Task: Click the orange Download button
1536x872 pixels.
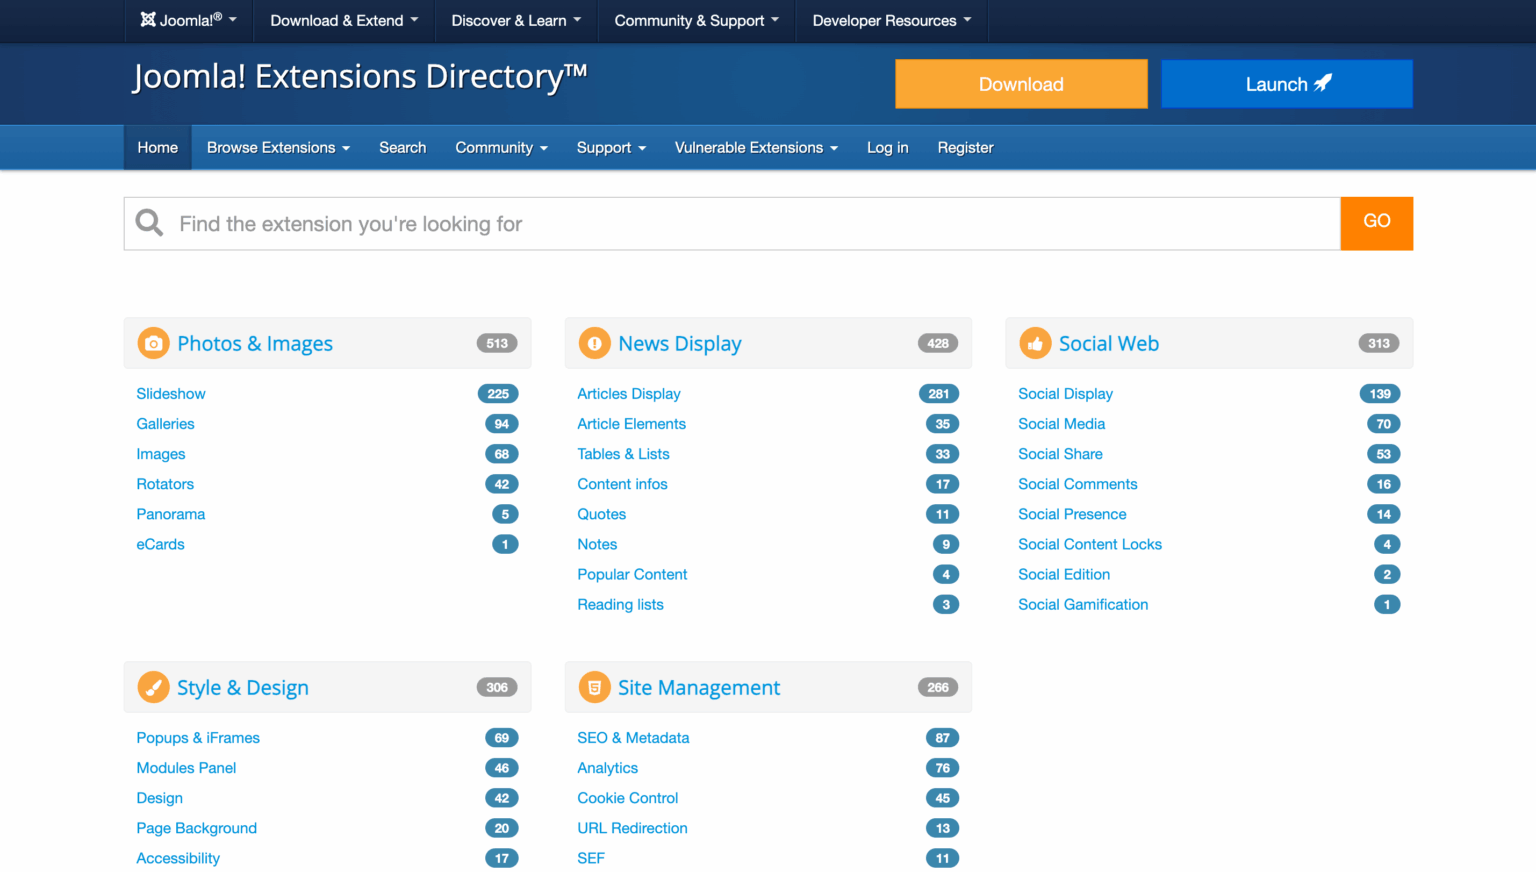Action: [1021, 83]
